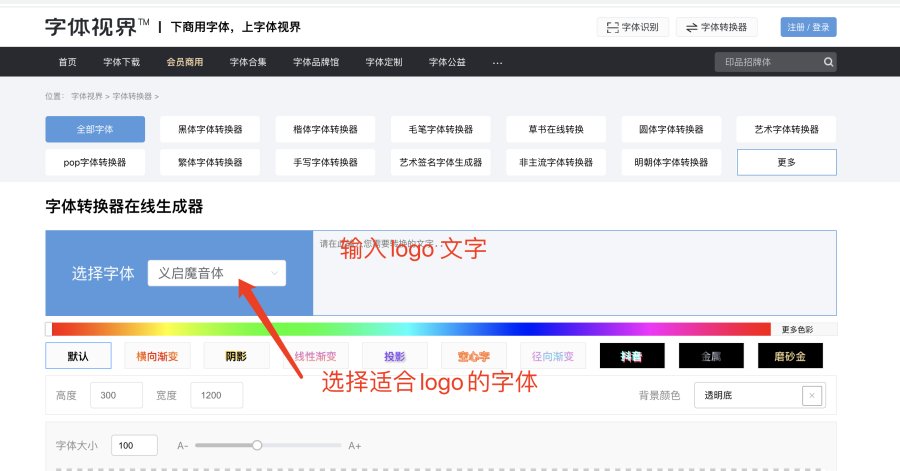Enable the 空心字 hollow text effect

click(474, 356)
